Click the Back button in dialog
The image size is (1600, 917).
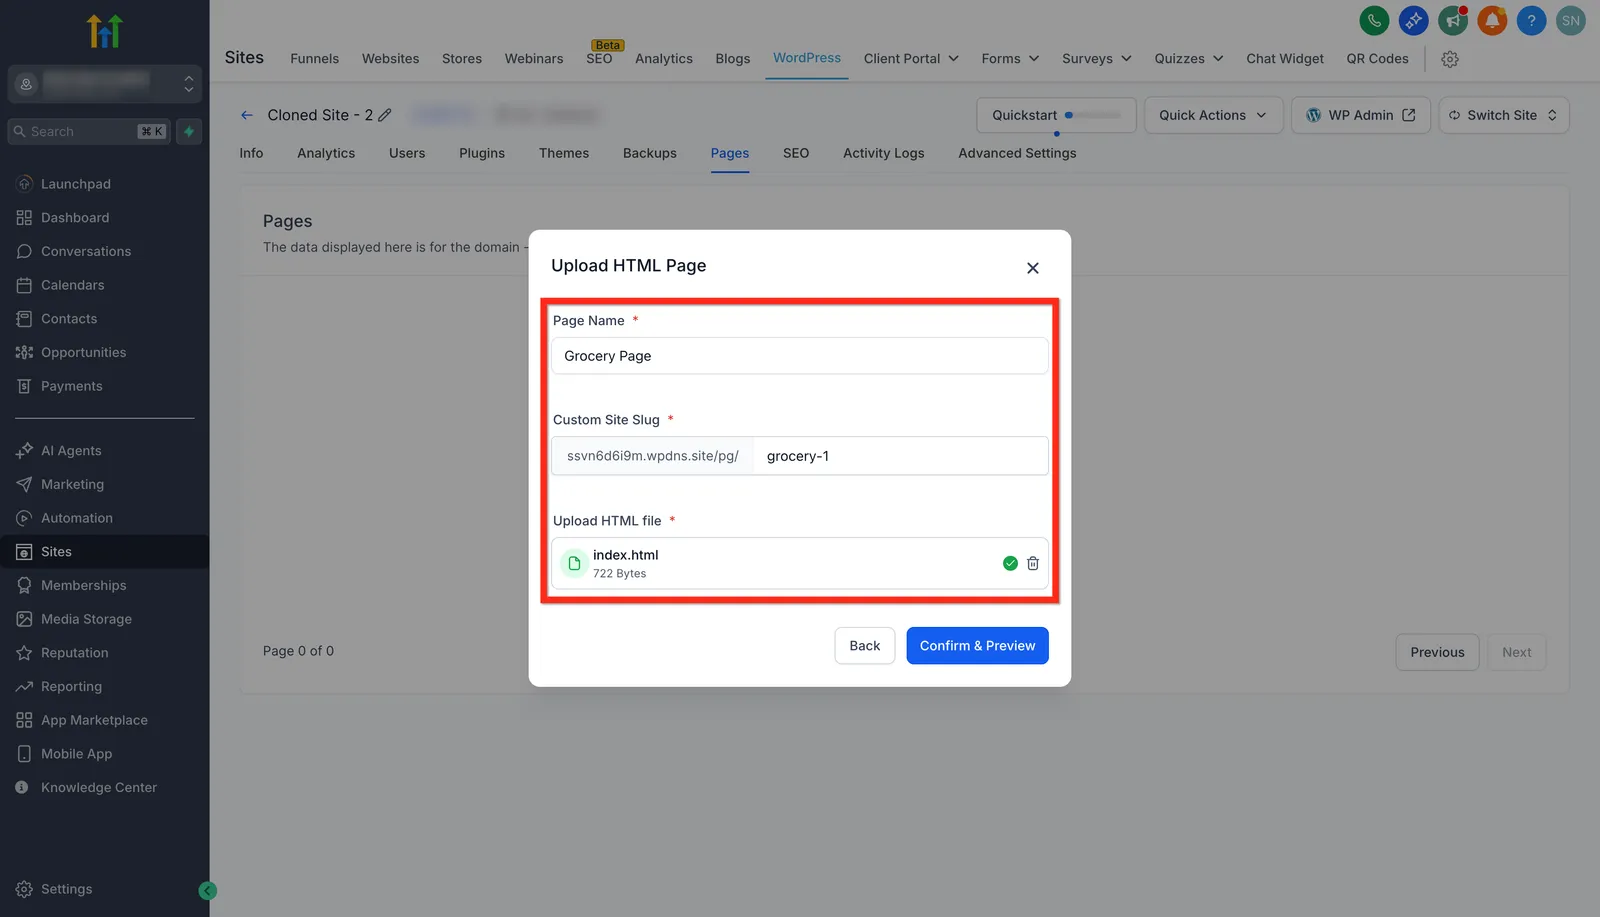click(865, 646)
